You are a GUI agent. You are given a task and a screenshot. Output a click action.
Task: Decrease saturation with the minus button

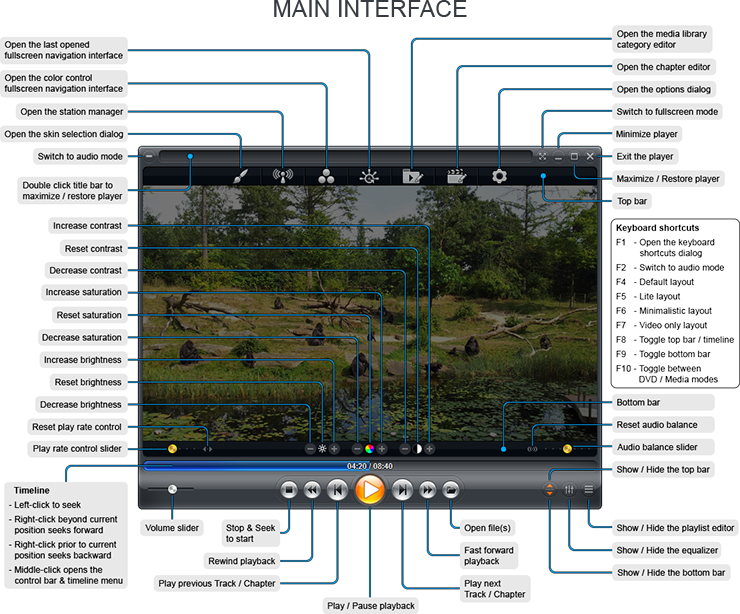tap(357, 449)
